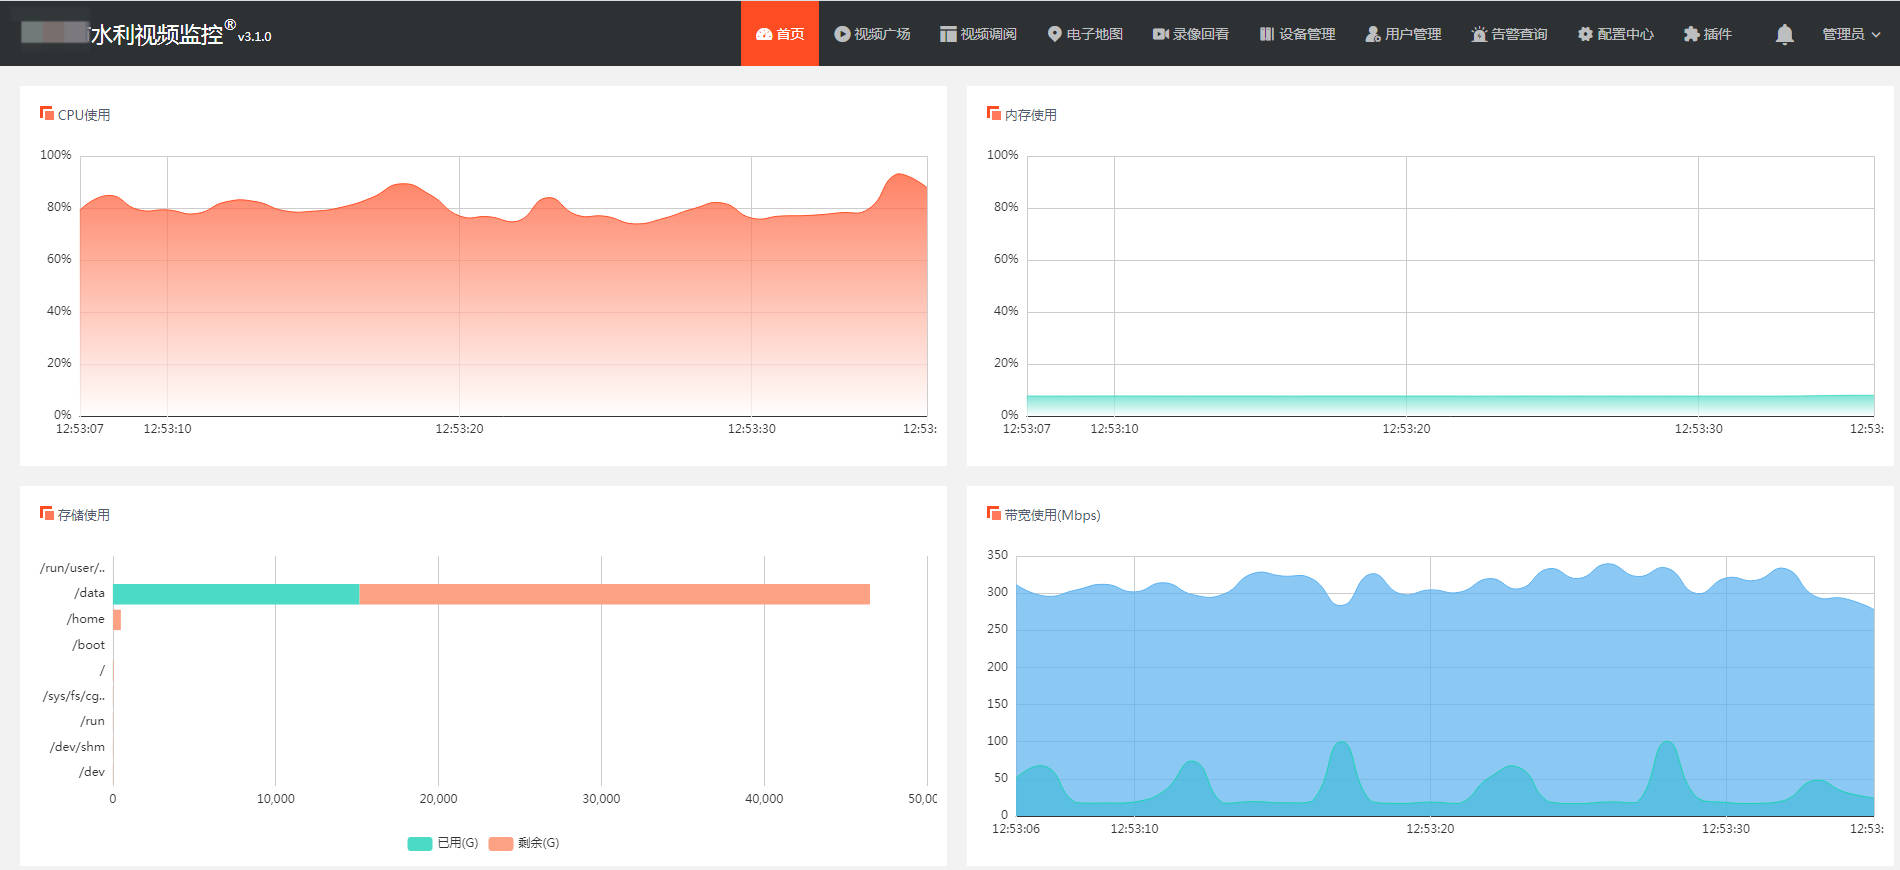Toggle the 剩余(G) legend series
This screenshot has height=870, width=1900.
(524, 843)
